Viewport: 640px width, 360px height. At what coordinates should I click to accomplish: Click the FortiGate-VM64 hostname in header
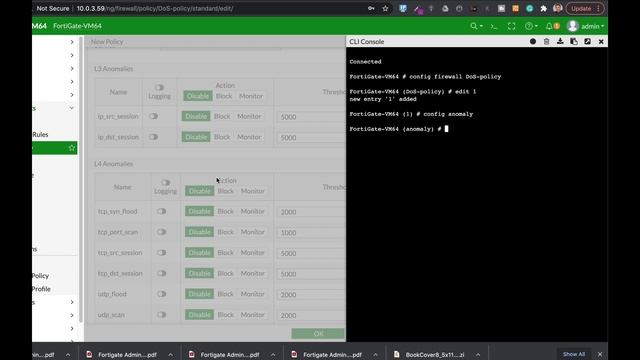coord(77,26)
